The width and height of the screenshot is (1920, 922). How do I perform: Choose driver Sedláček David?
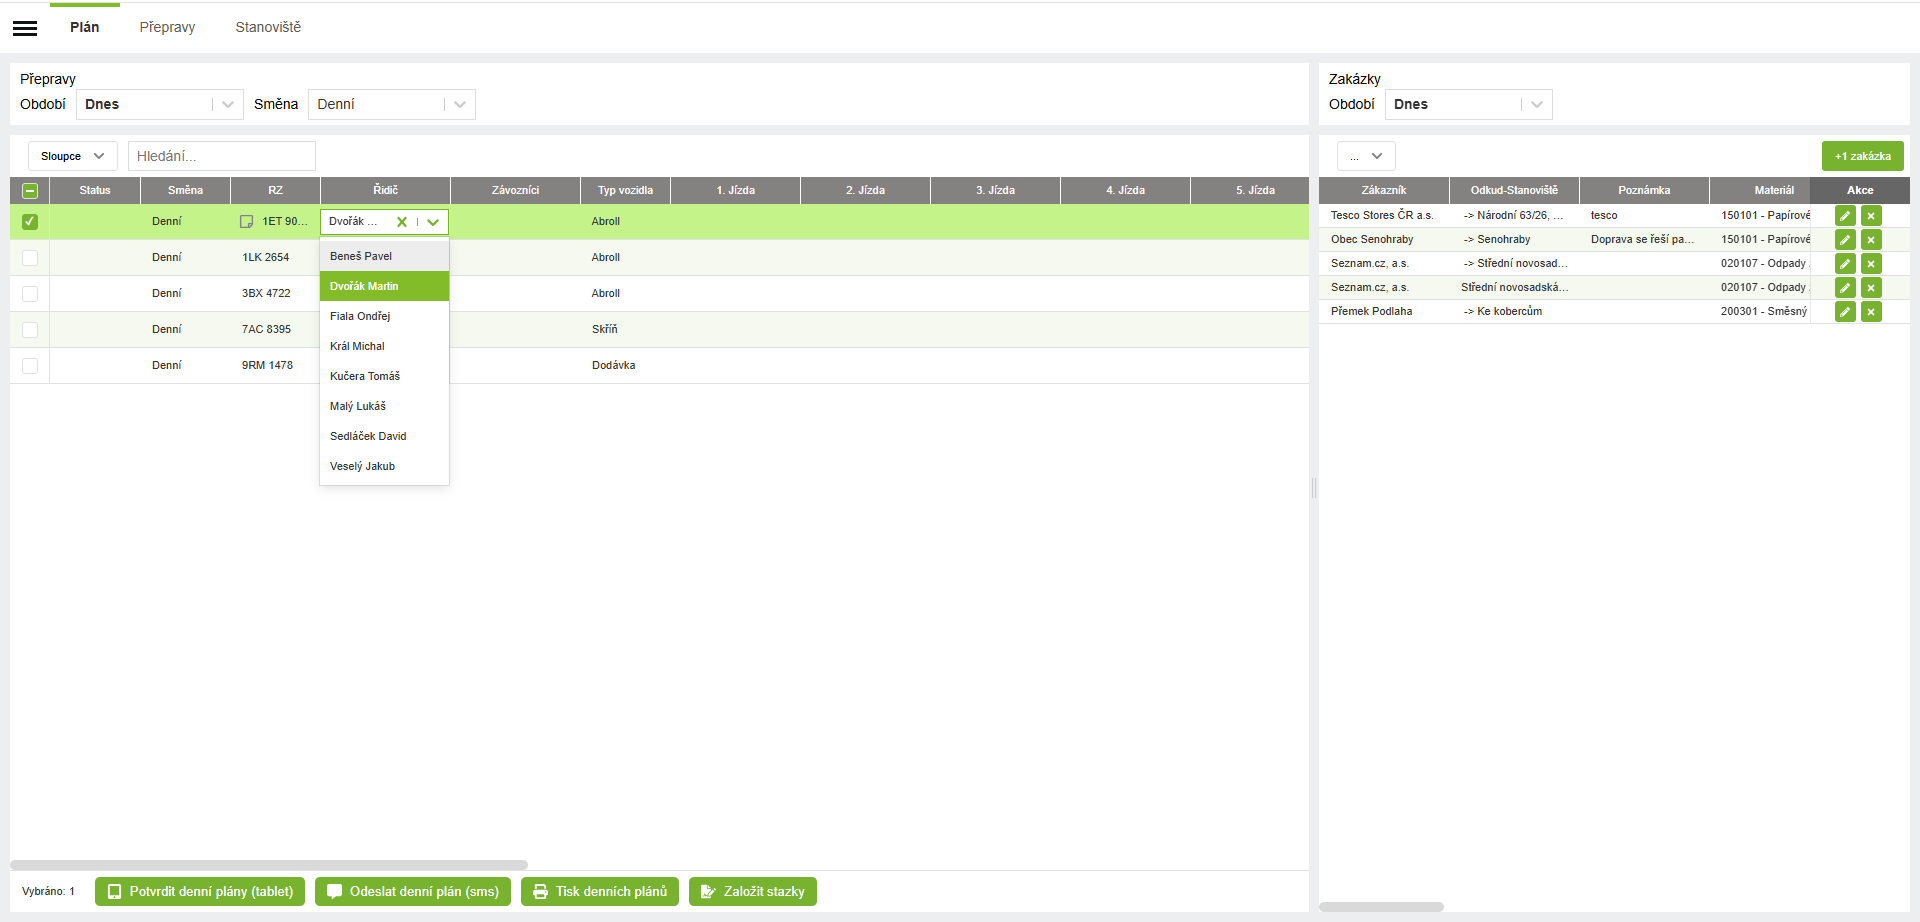(384, 437)
